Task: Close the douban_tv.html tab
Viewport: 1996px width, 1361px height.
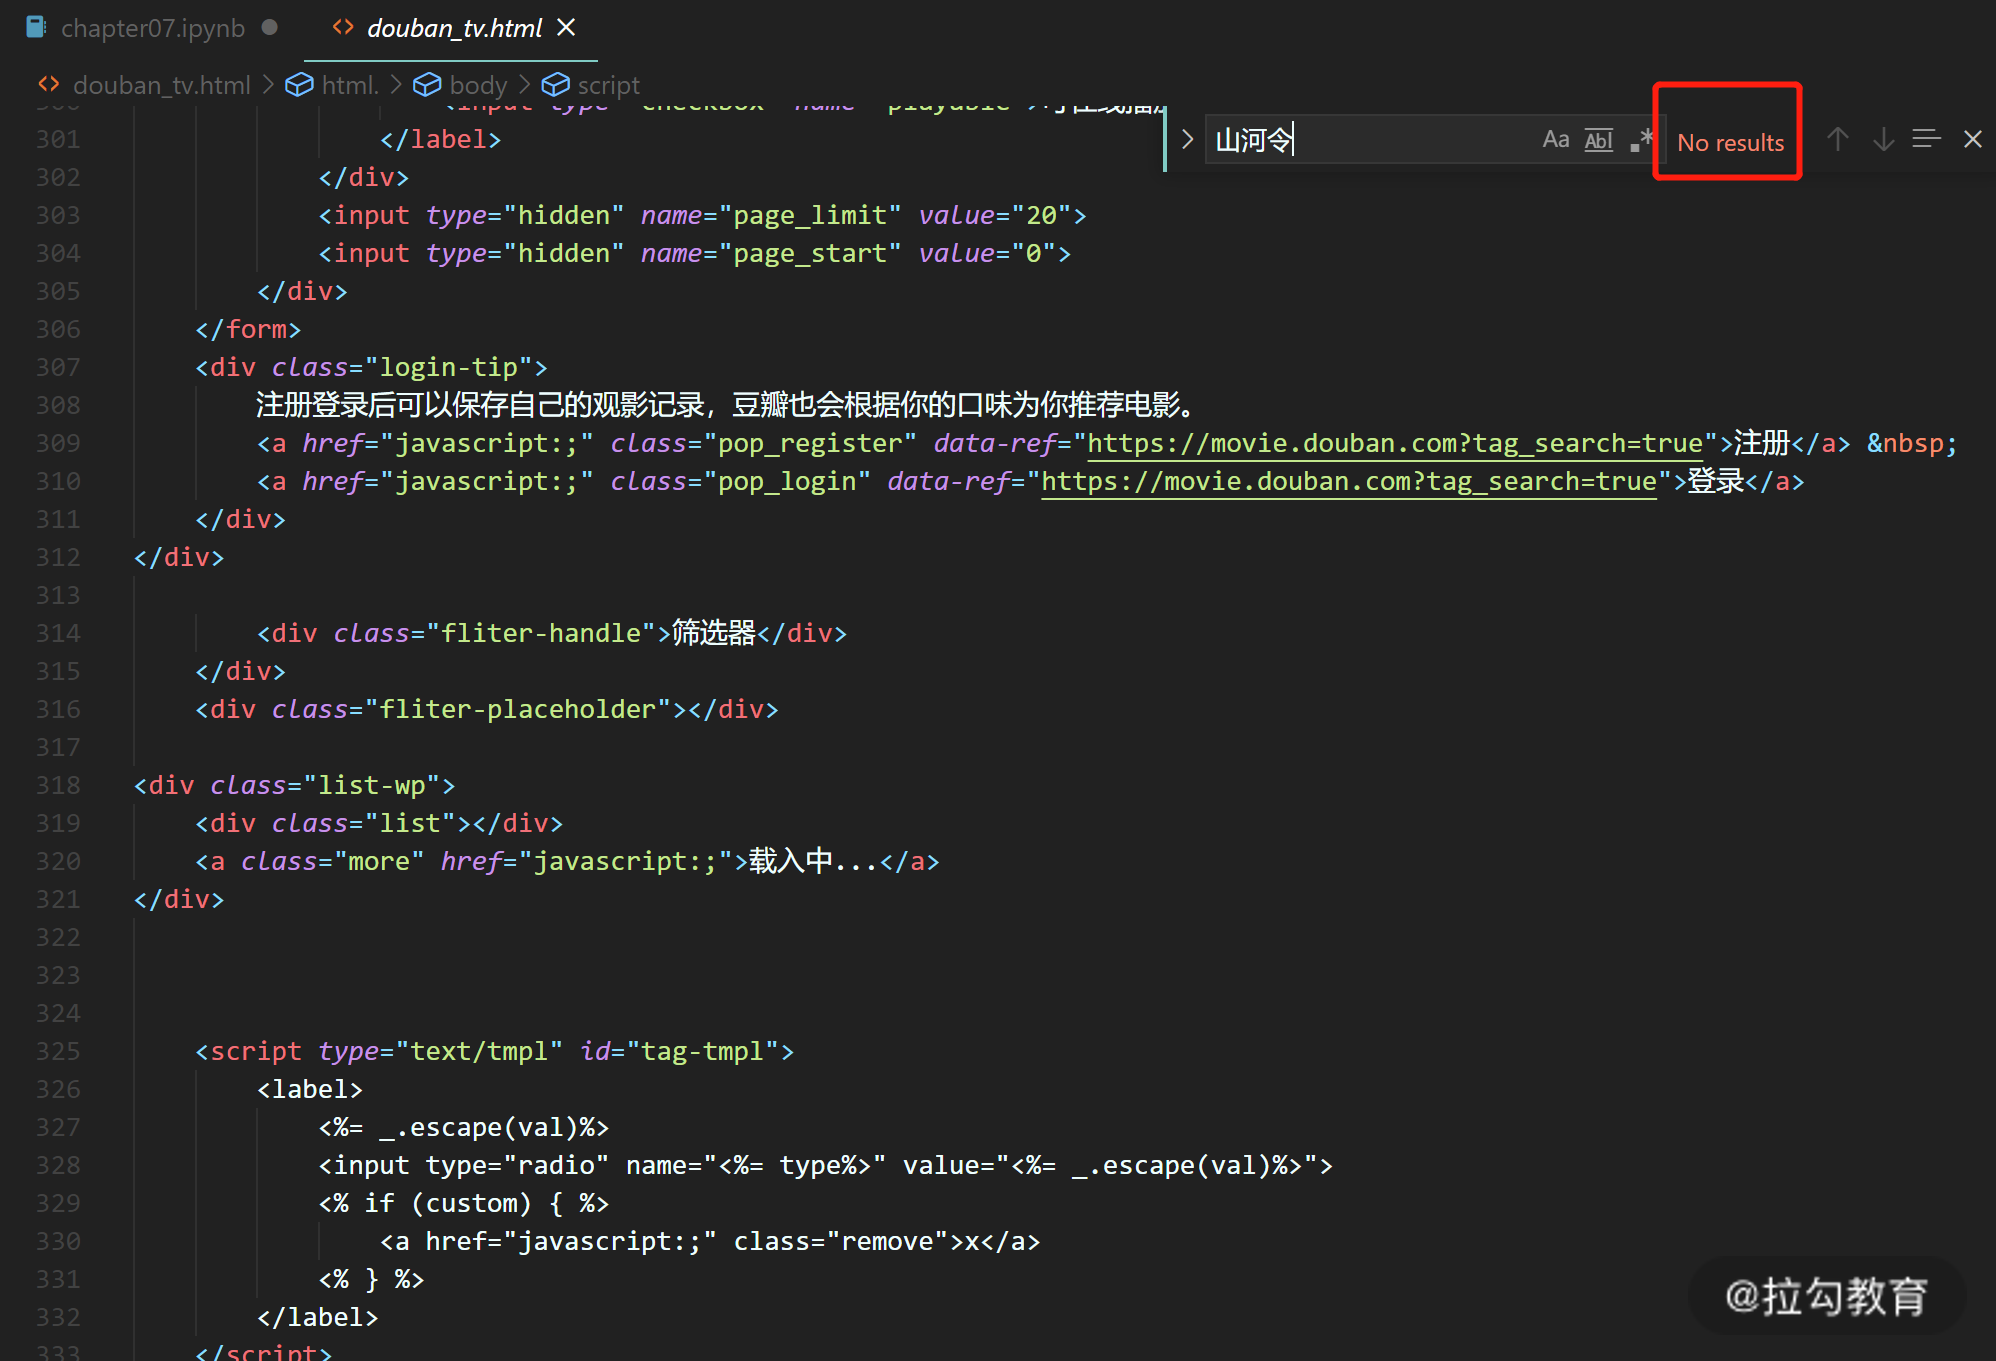Action: coord(566,28)
